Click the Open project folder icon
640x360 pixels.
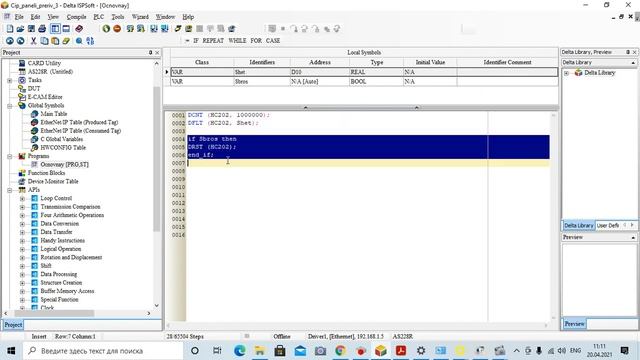tap(20, 29)
